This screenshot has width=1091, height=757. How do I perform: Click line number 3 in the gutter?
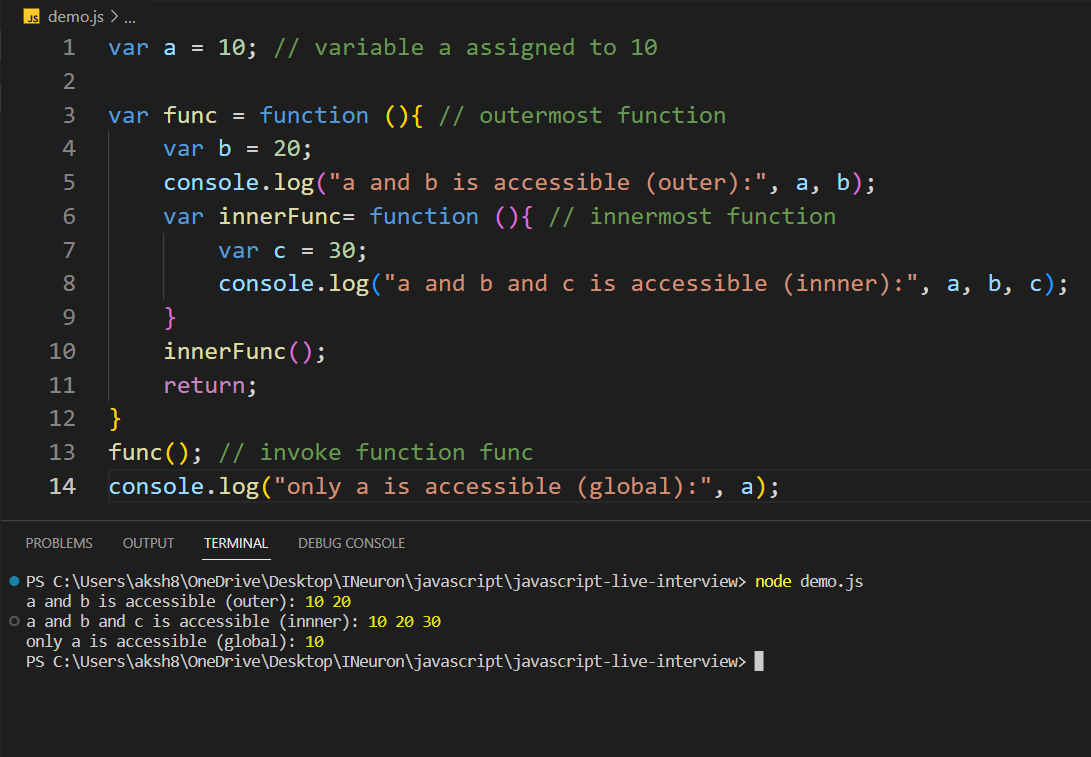69,115
